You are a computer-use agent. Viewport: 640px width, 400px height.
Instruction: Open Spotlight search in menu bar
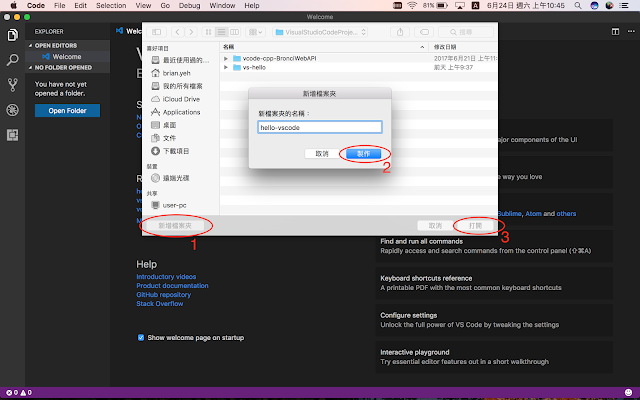578,5
